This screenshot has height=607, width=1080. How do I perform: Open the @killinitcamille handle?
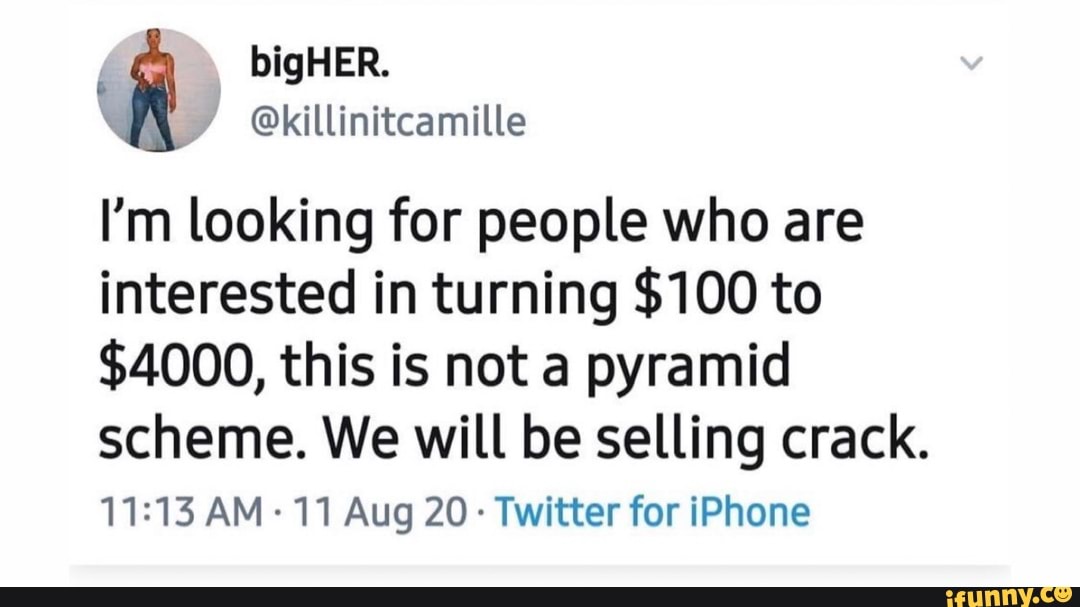click(388, 122)
